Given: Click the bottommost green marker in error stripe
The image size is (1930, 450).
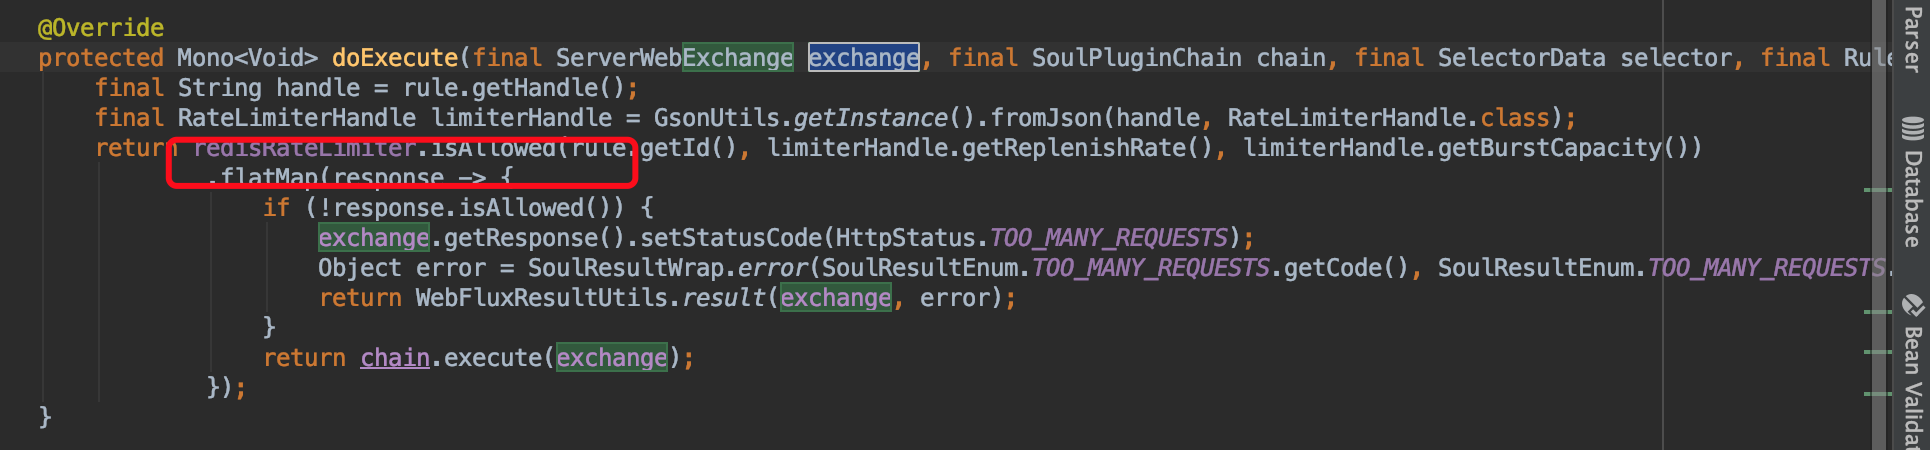Looking at the screenshot, I should coord(1877,393).
